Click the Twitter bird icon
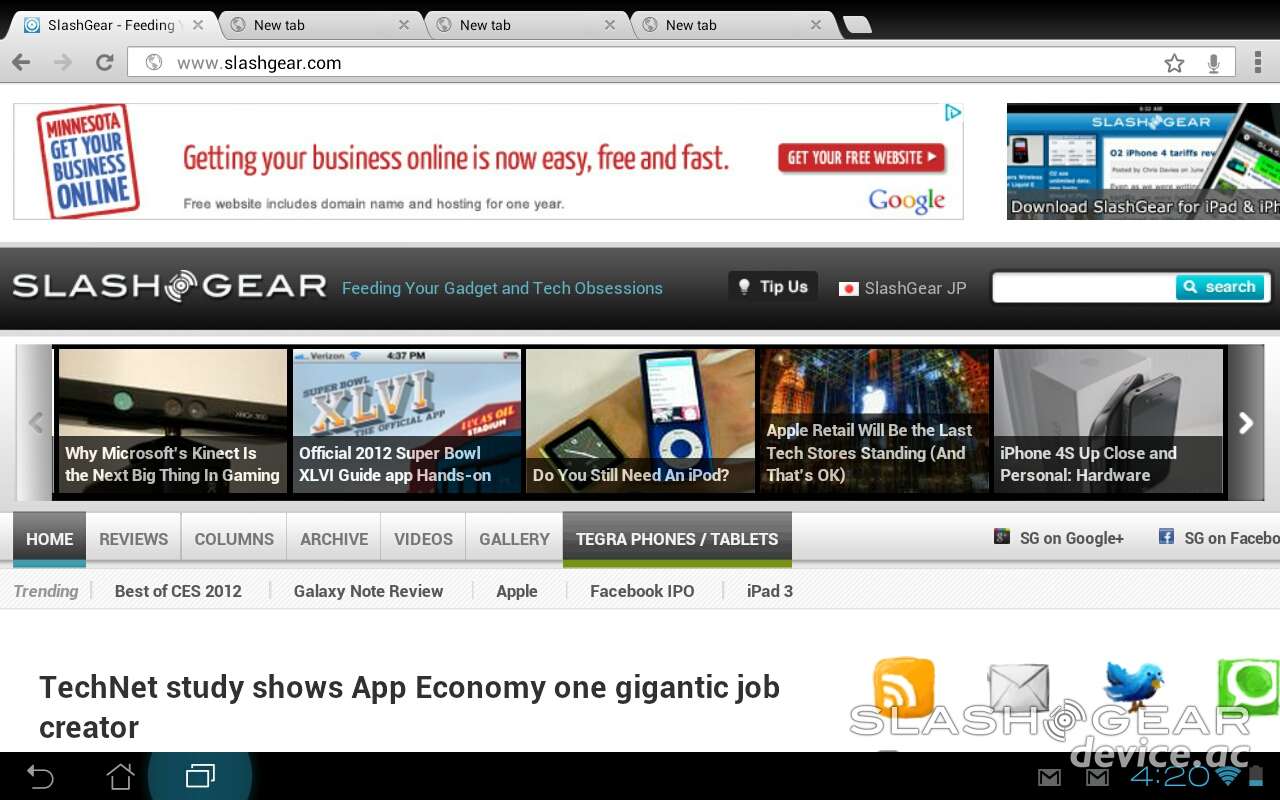1280x800 pixels. click(1133, 686)
